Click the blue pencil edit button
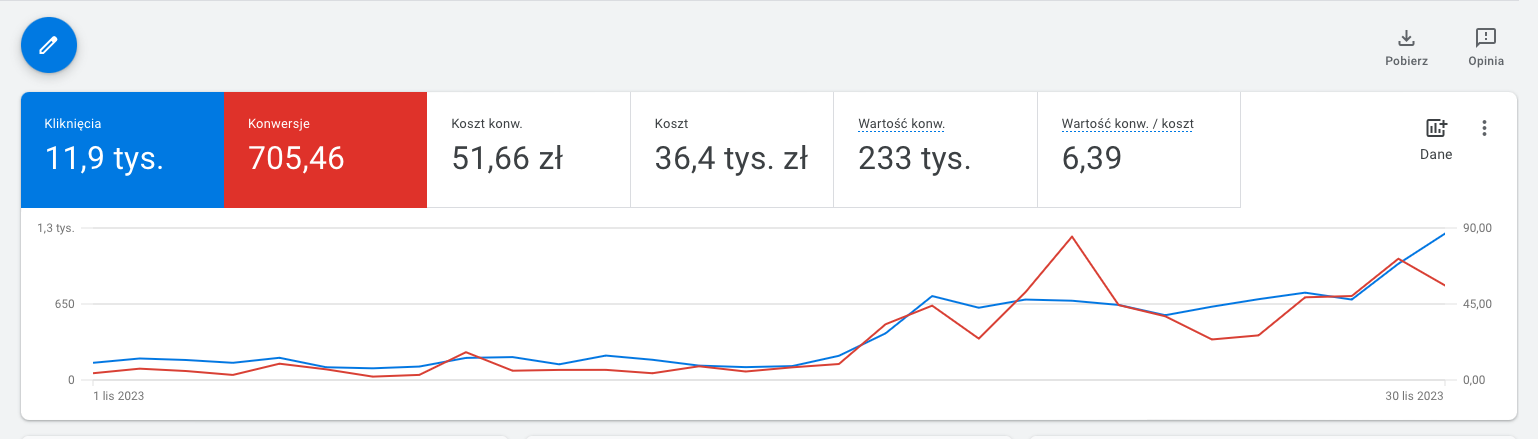The height and width of the screenshot is (439, 1538). click(x=49, y=45)
